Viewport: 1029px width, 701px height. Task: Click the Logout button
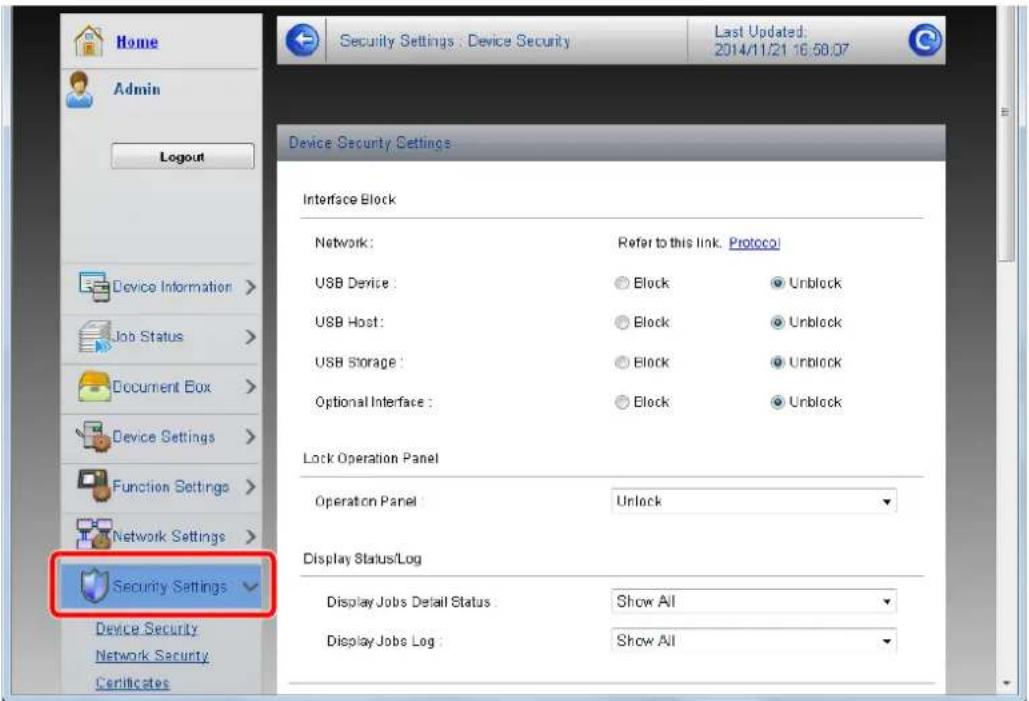(x=182, y=156)
